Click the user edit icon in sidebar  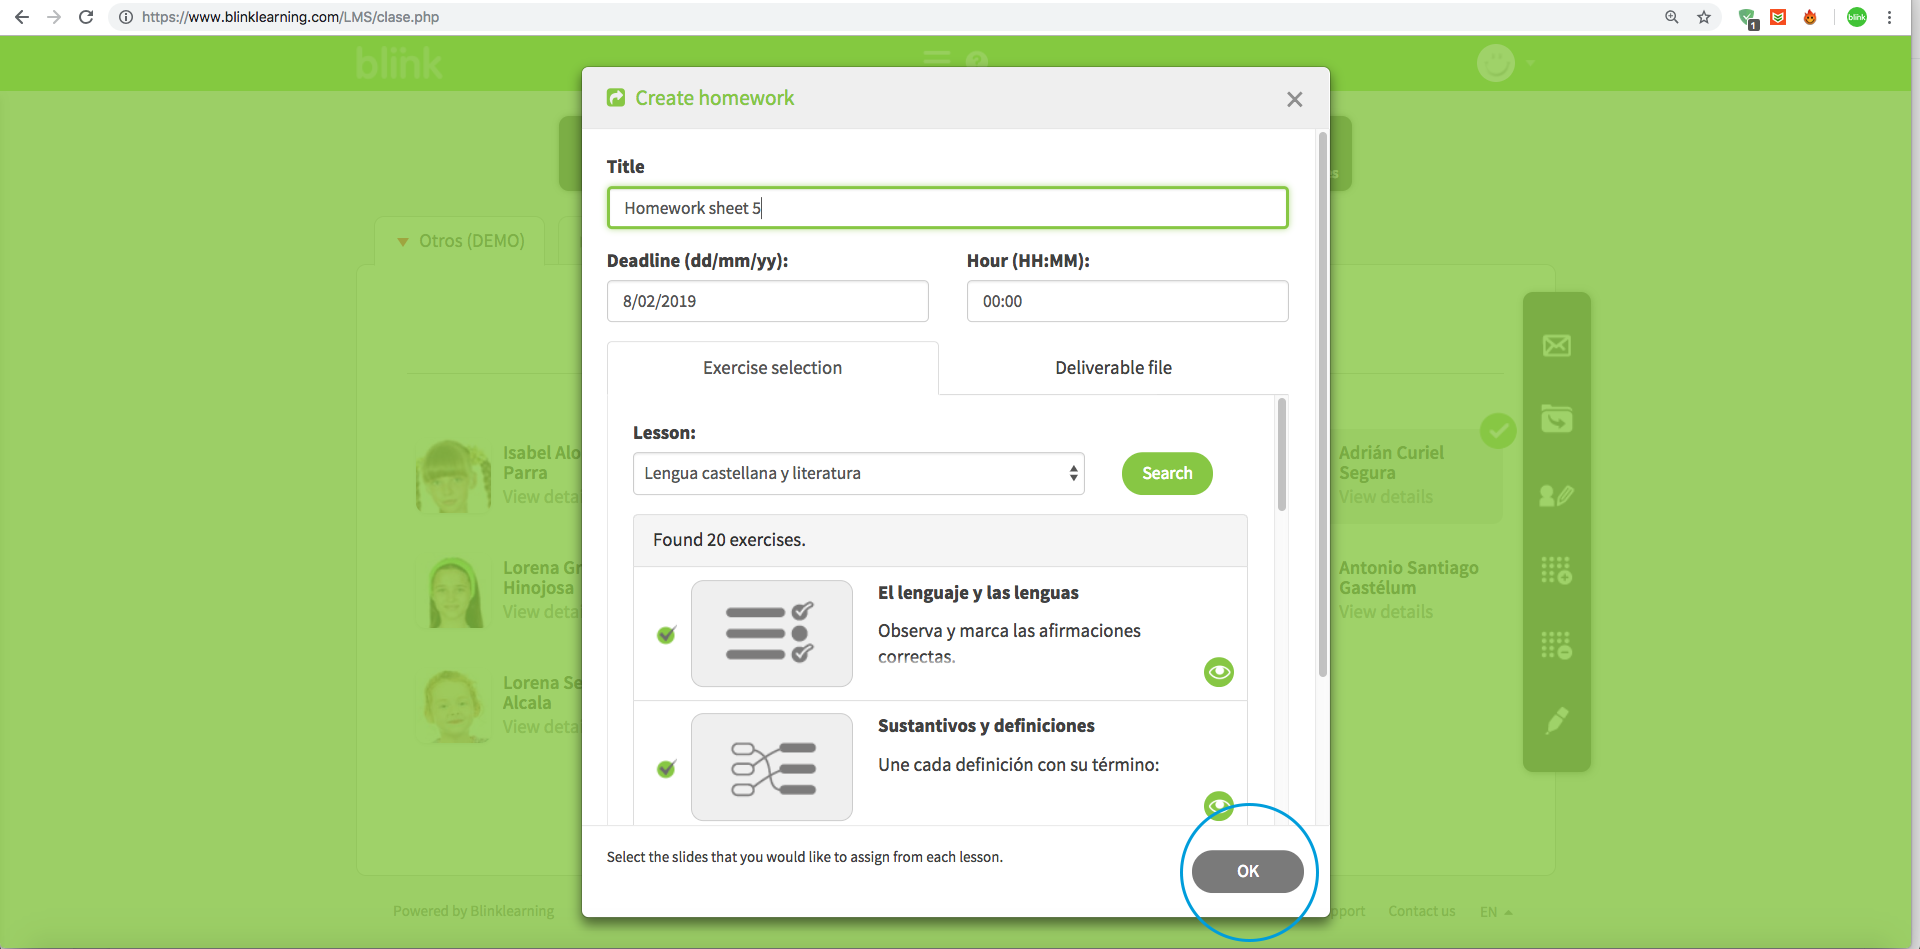pos(1556,495)
